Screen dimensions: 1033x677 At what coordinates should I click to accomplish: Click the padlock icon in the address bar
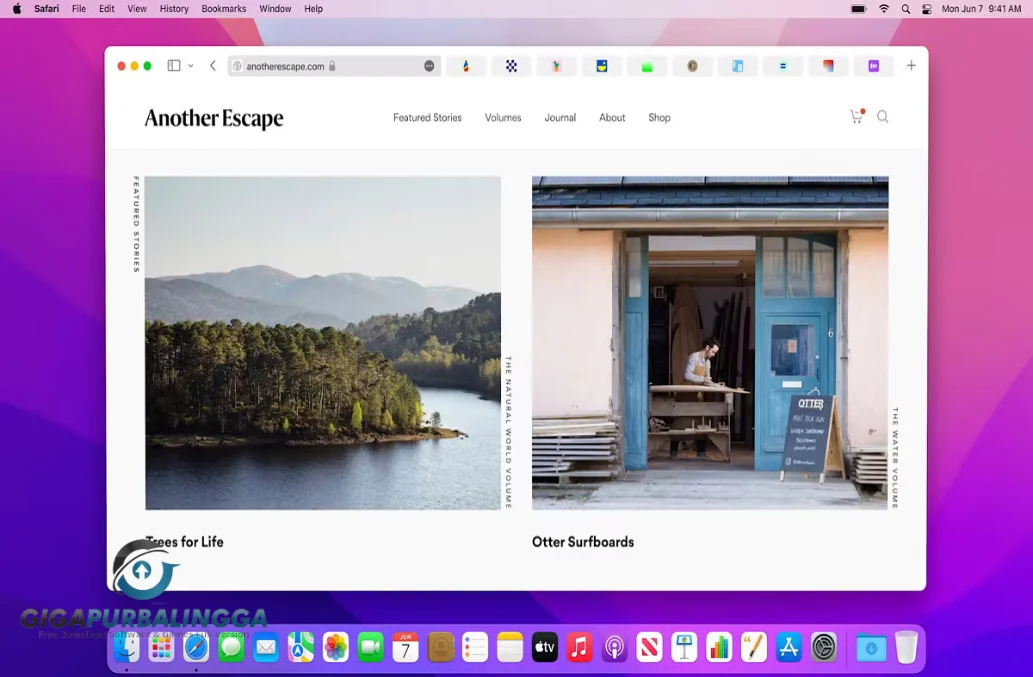point(331,65)
